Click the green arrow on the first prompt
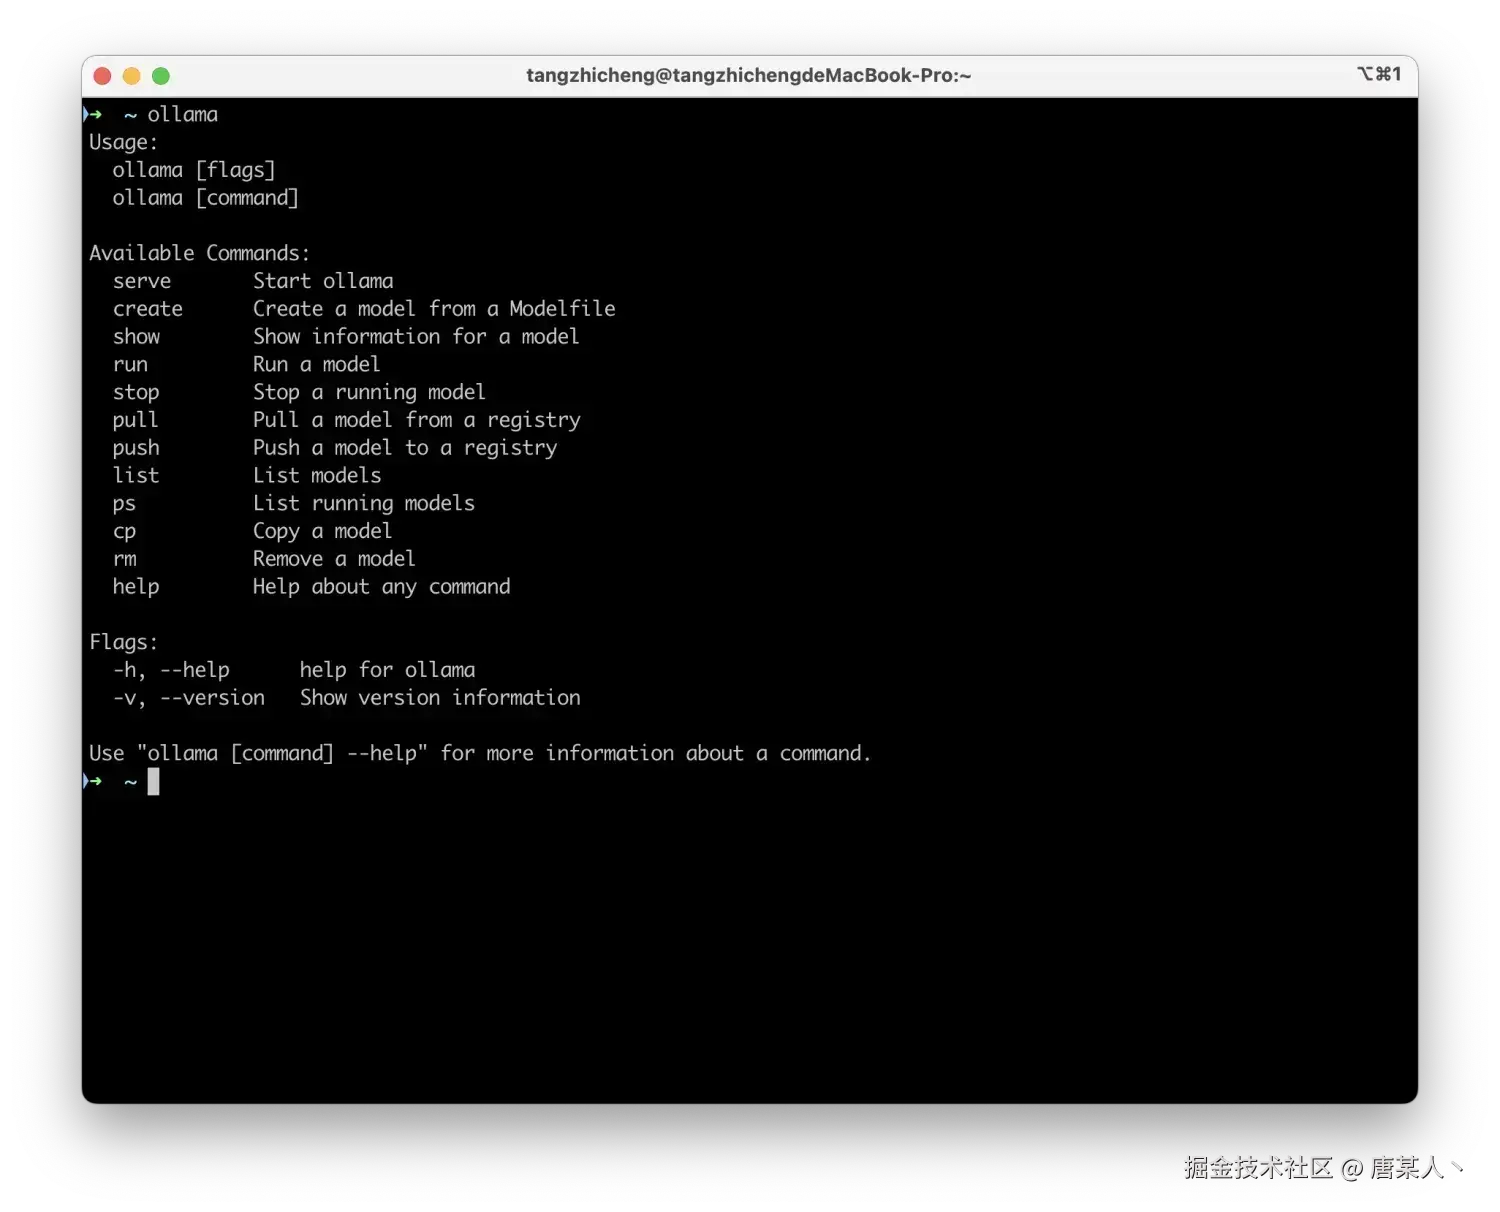Viewport: 1500px width, 1212px height. tap(94, 115)
